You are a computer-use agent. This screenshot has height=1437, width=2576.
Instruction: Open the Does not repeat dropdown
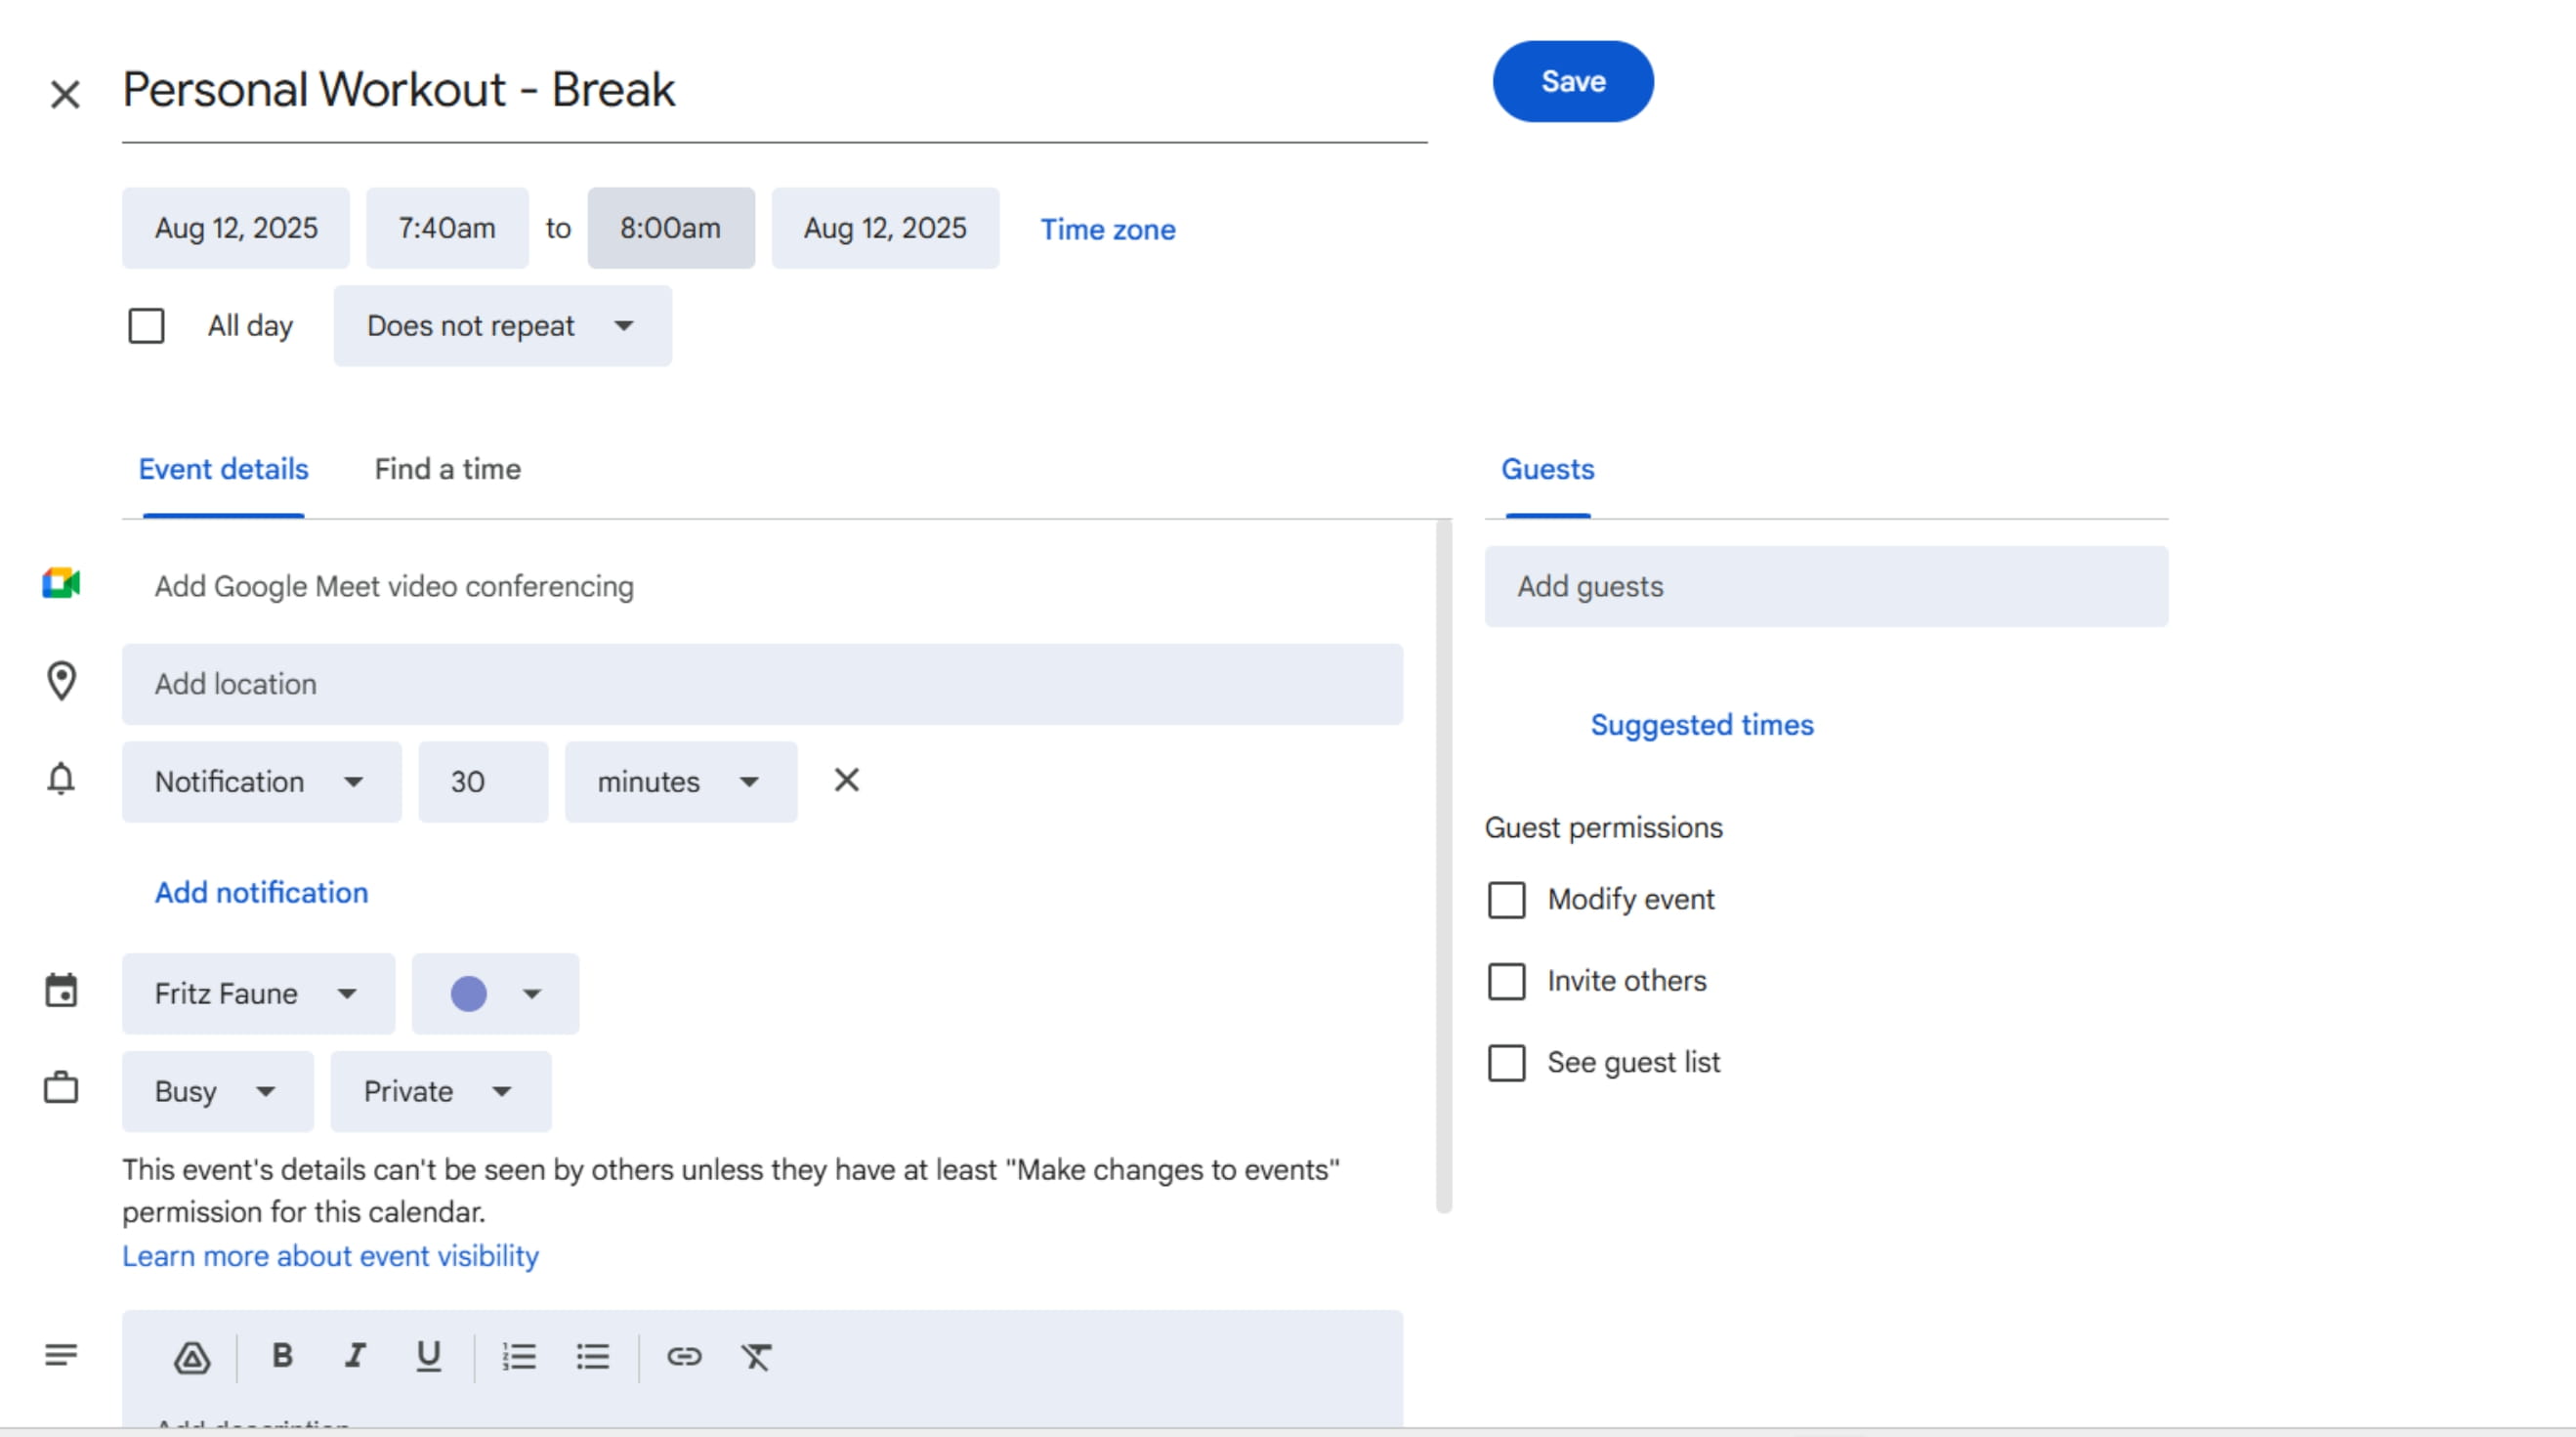pos(502,326)
